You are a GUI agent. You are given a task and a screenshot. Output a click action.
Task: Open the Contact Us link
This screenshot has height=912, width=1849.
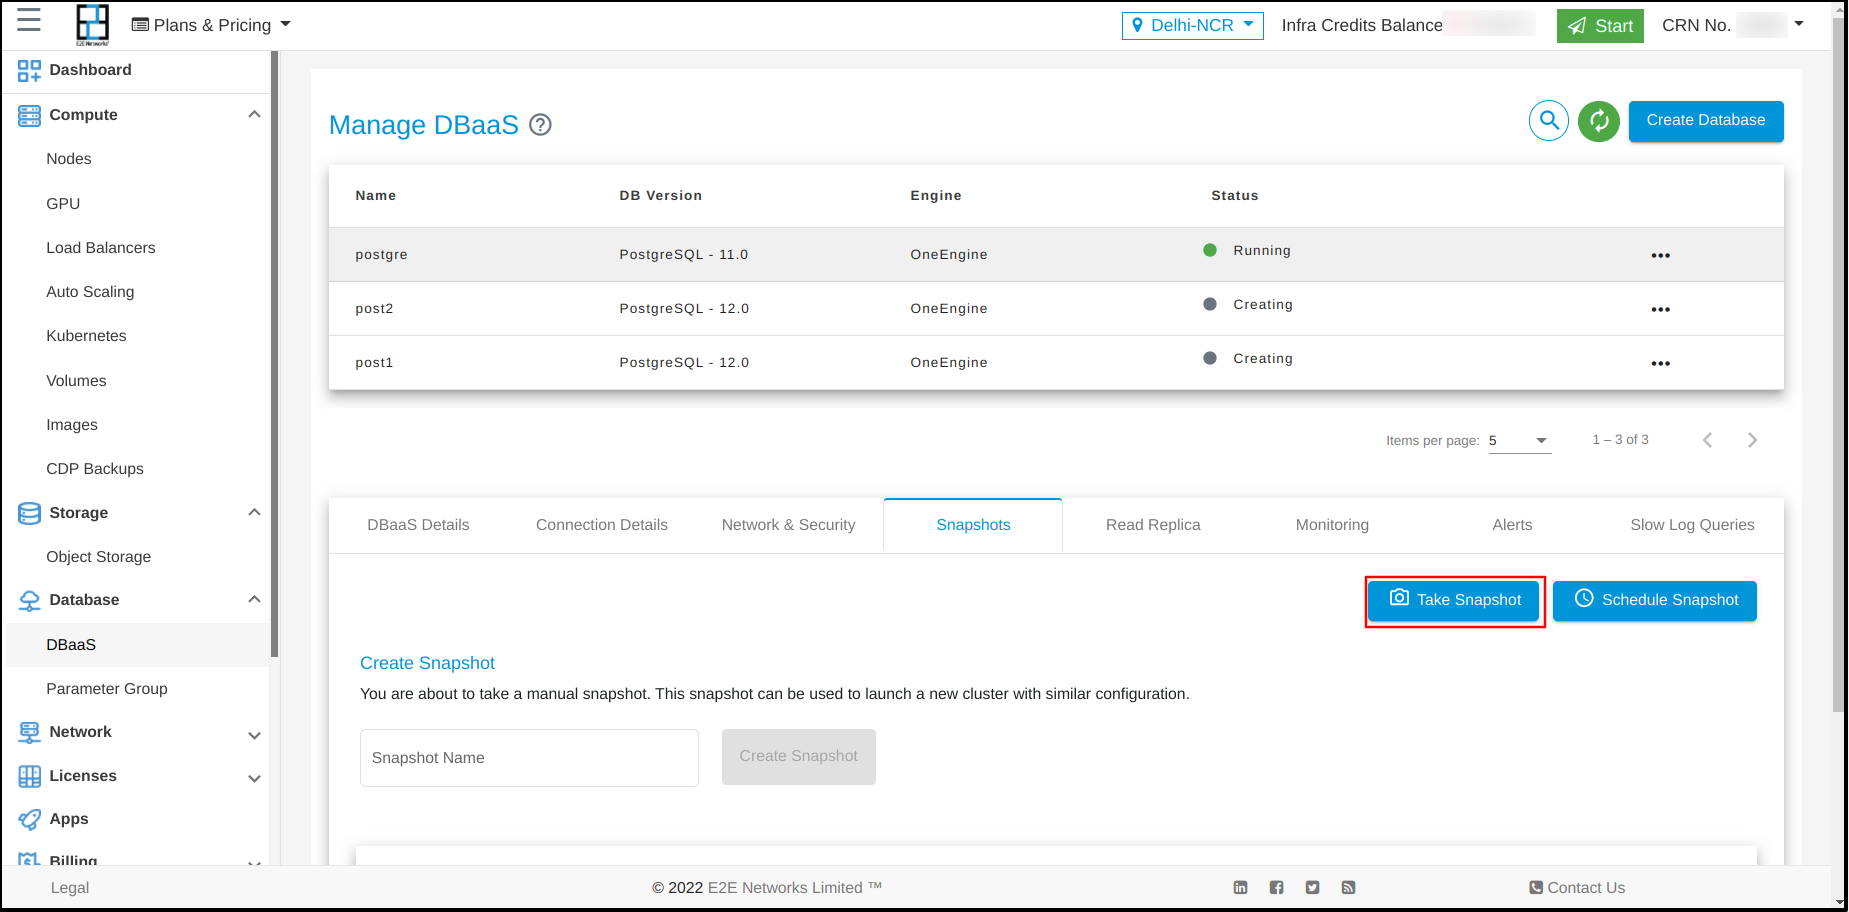(x=1577, y=888)
